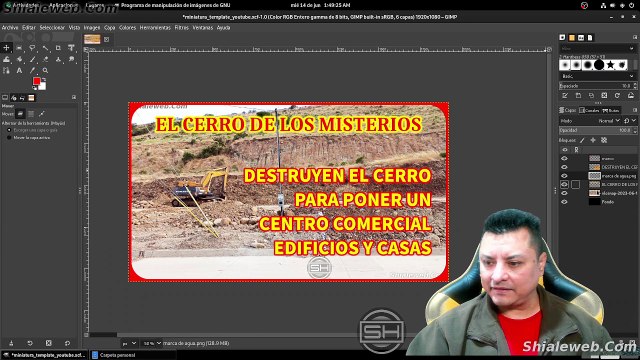Set Move mode to path
Screen dimensions: 640x360
click(x=41, y=114)
